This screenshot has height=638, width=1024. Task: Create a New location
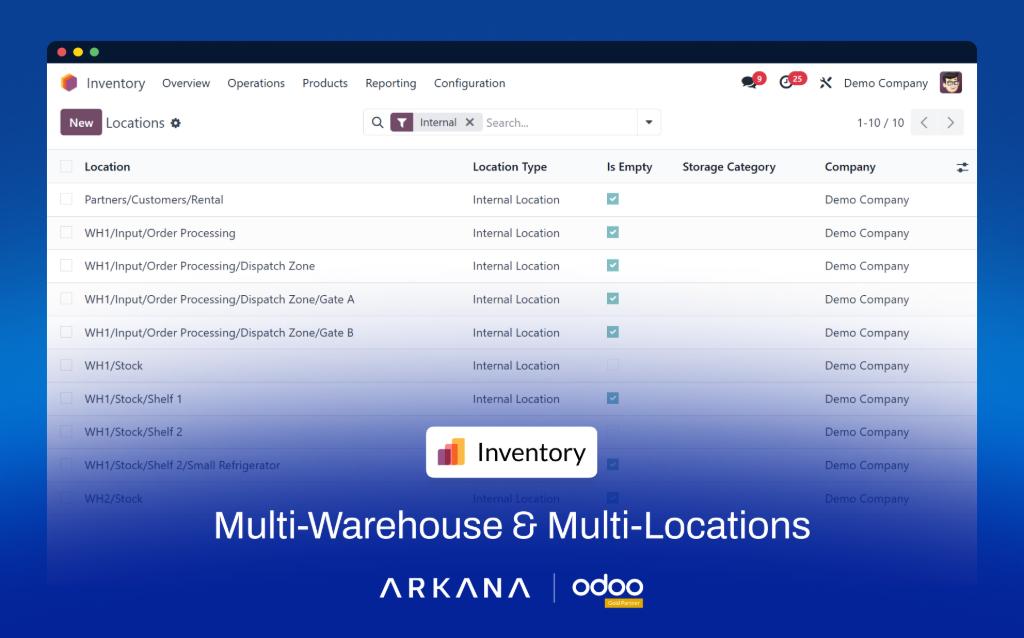pyautogui.click(x=81, y=122)
